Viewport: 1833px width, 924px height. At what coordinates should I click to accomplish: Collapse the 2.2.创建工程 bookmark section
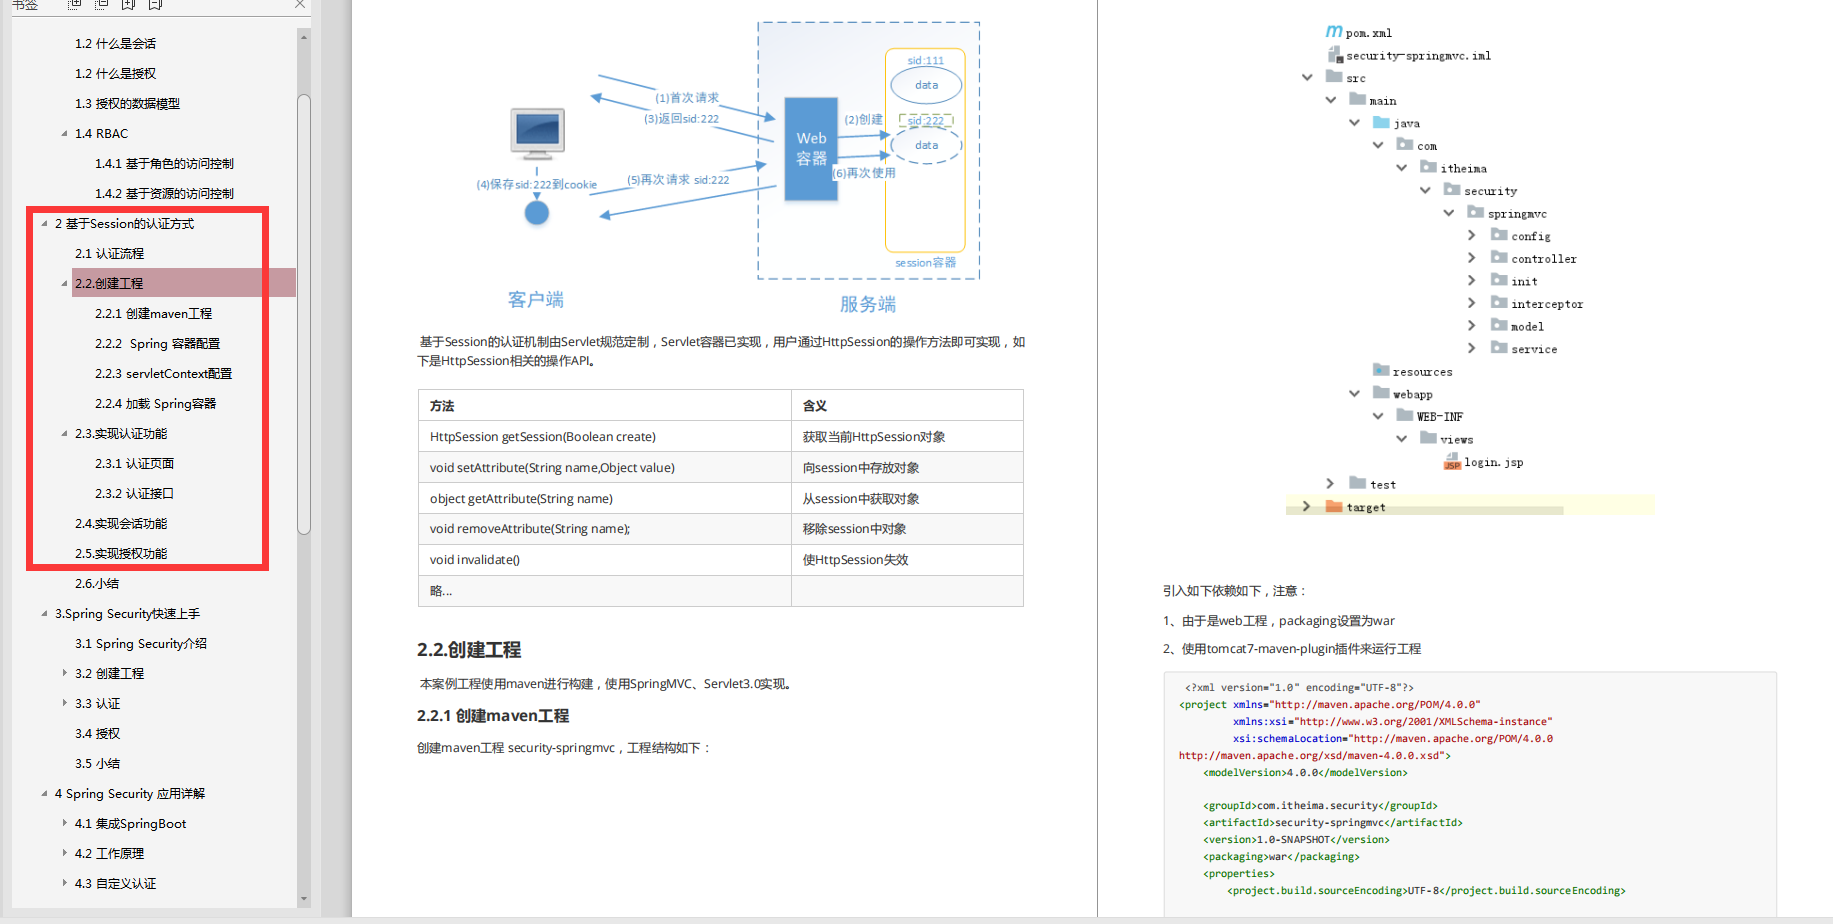pyautogui.click(x=65, y=284)
